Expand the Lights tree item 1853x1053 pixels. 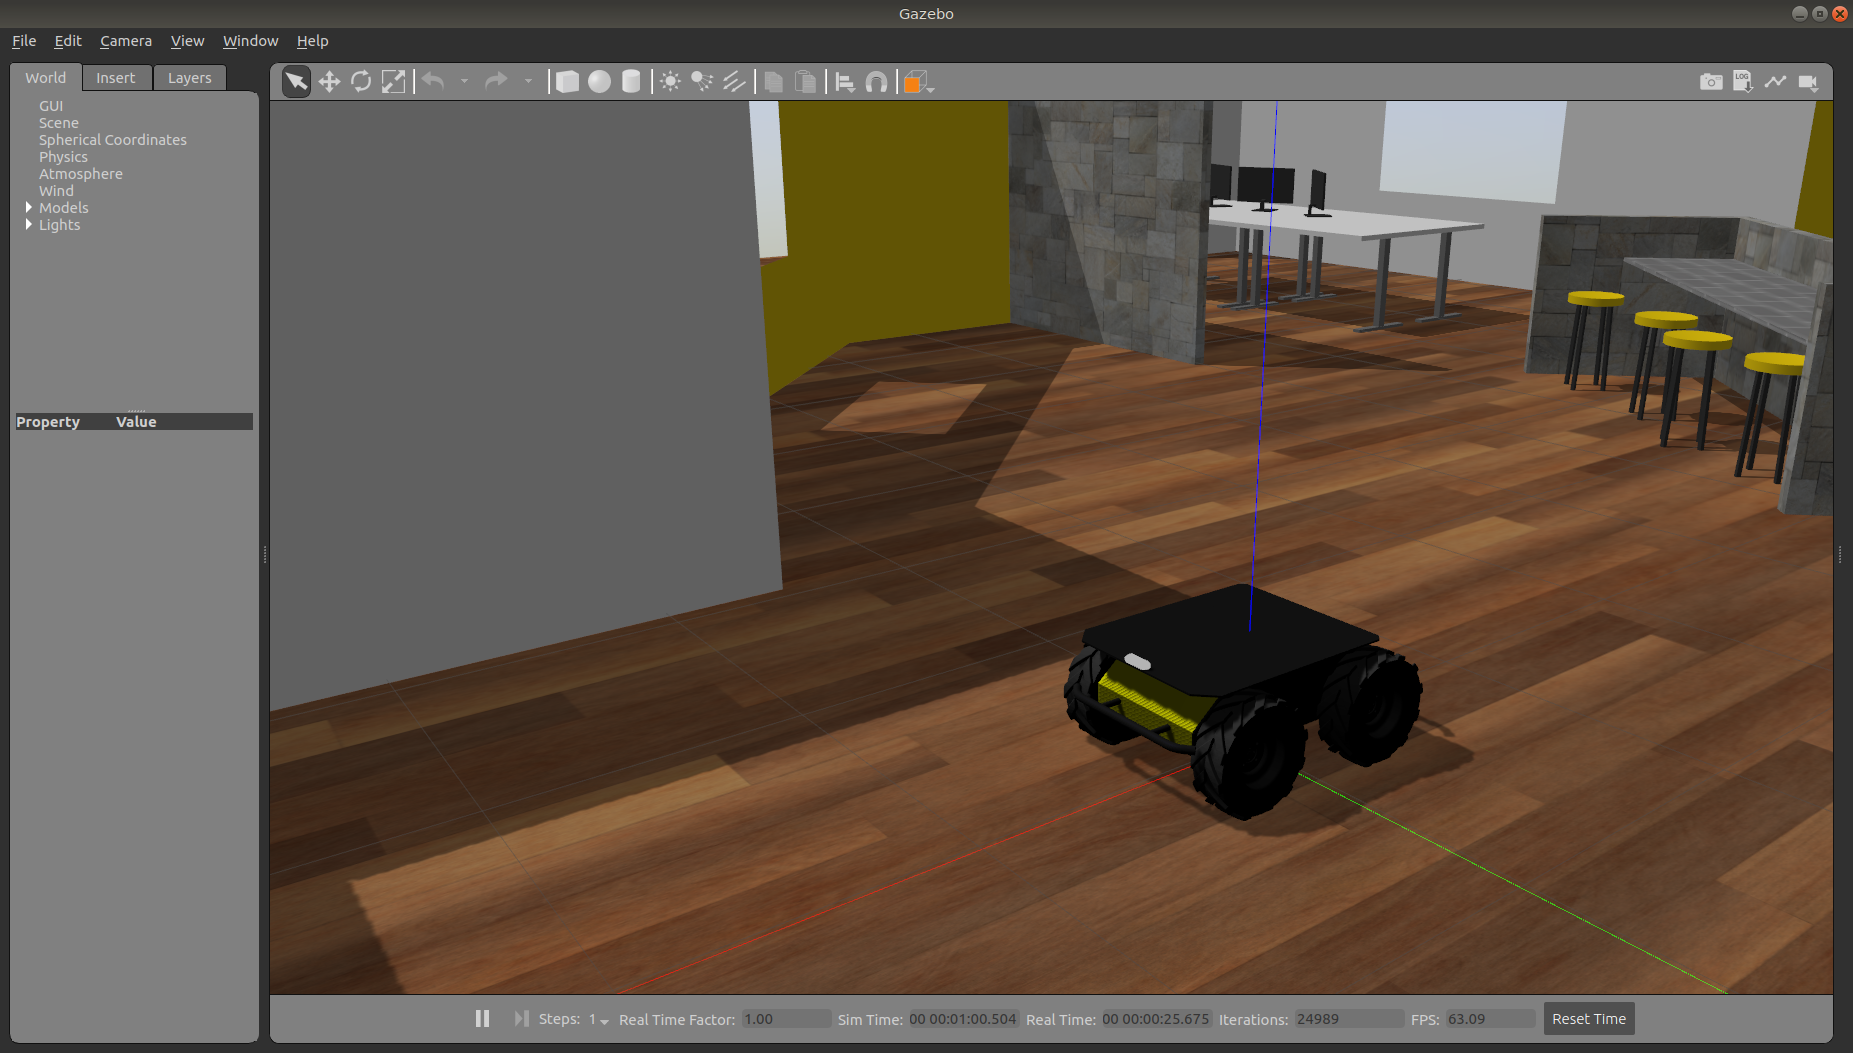coord(29,224)
